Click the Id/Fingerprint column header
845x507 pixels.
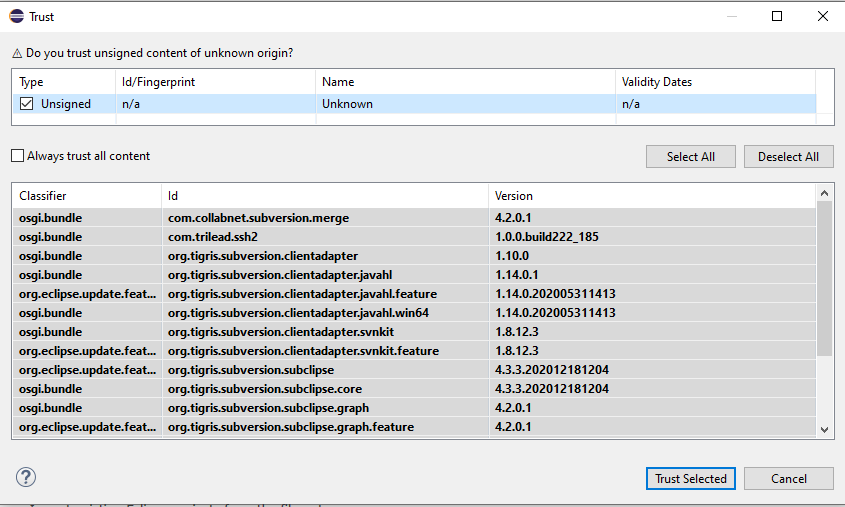216,82
